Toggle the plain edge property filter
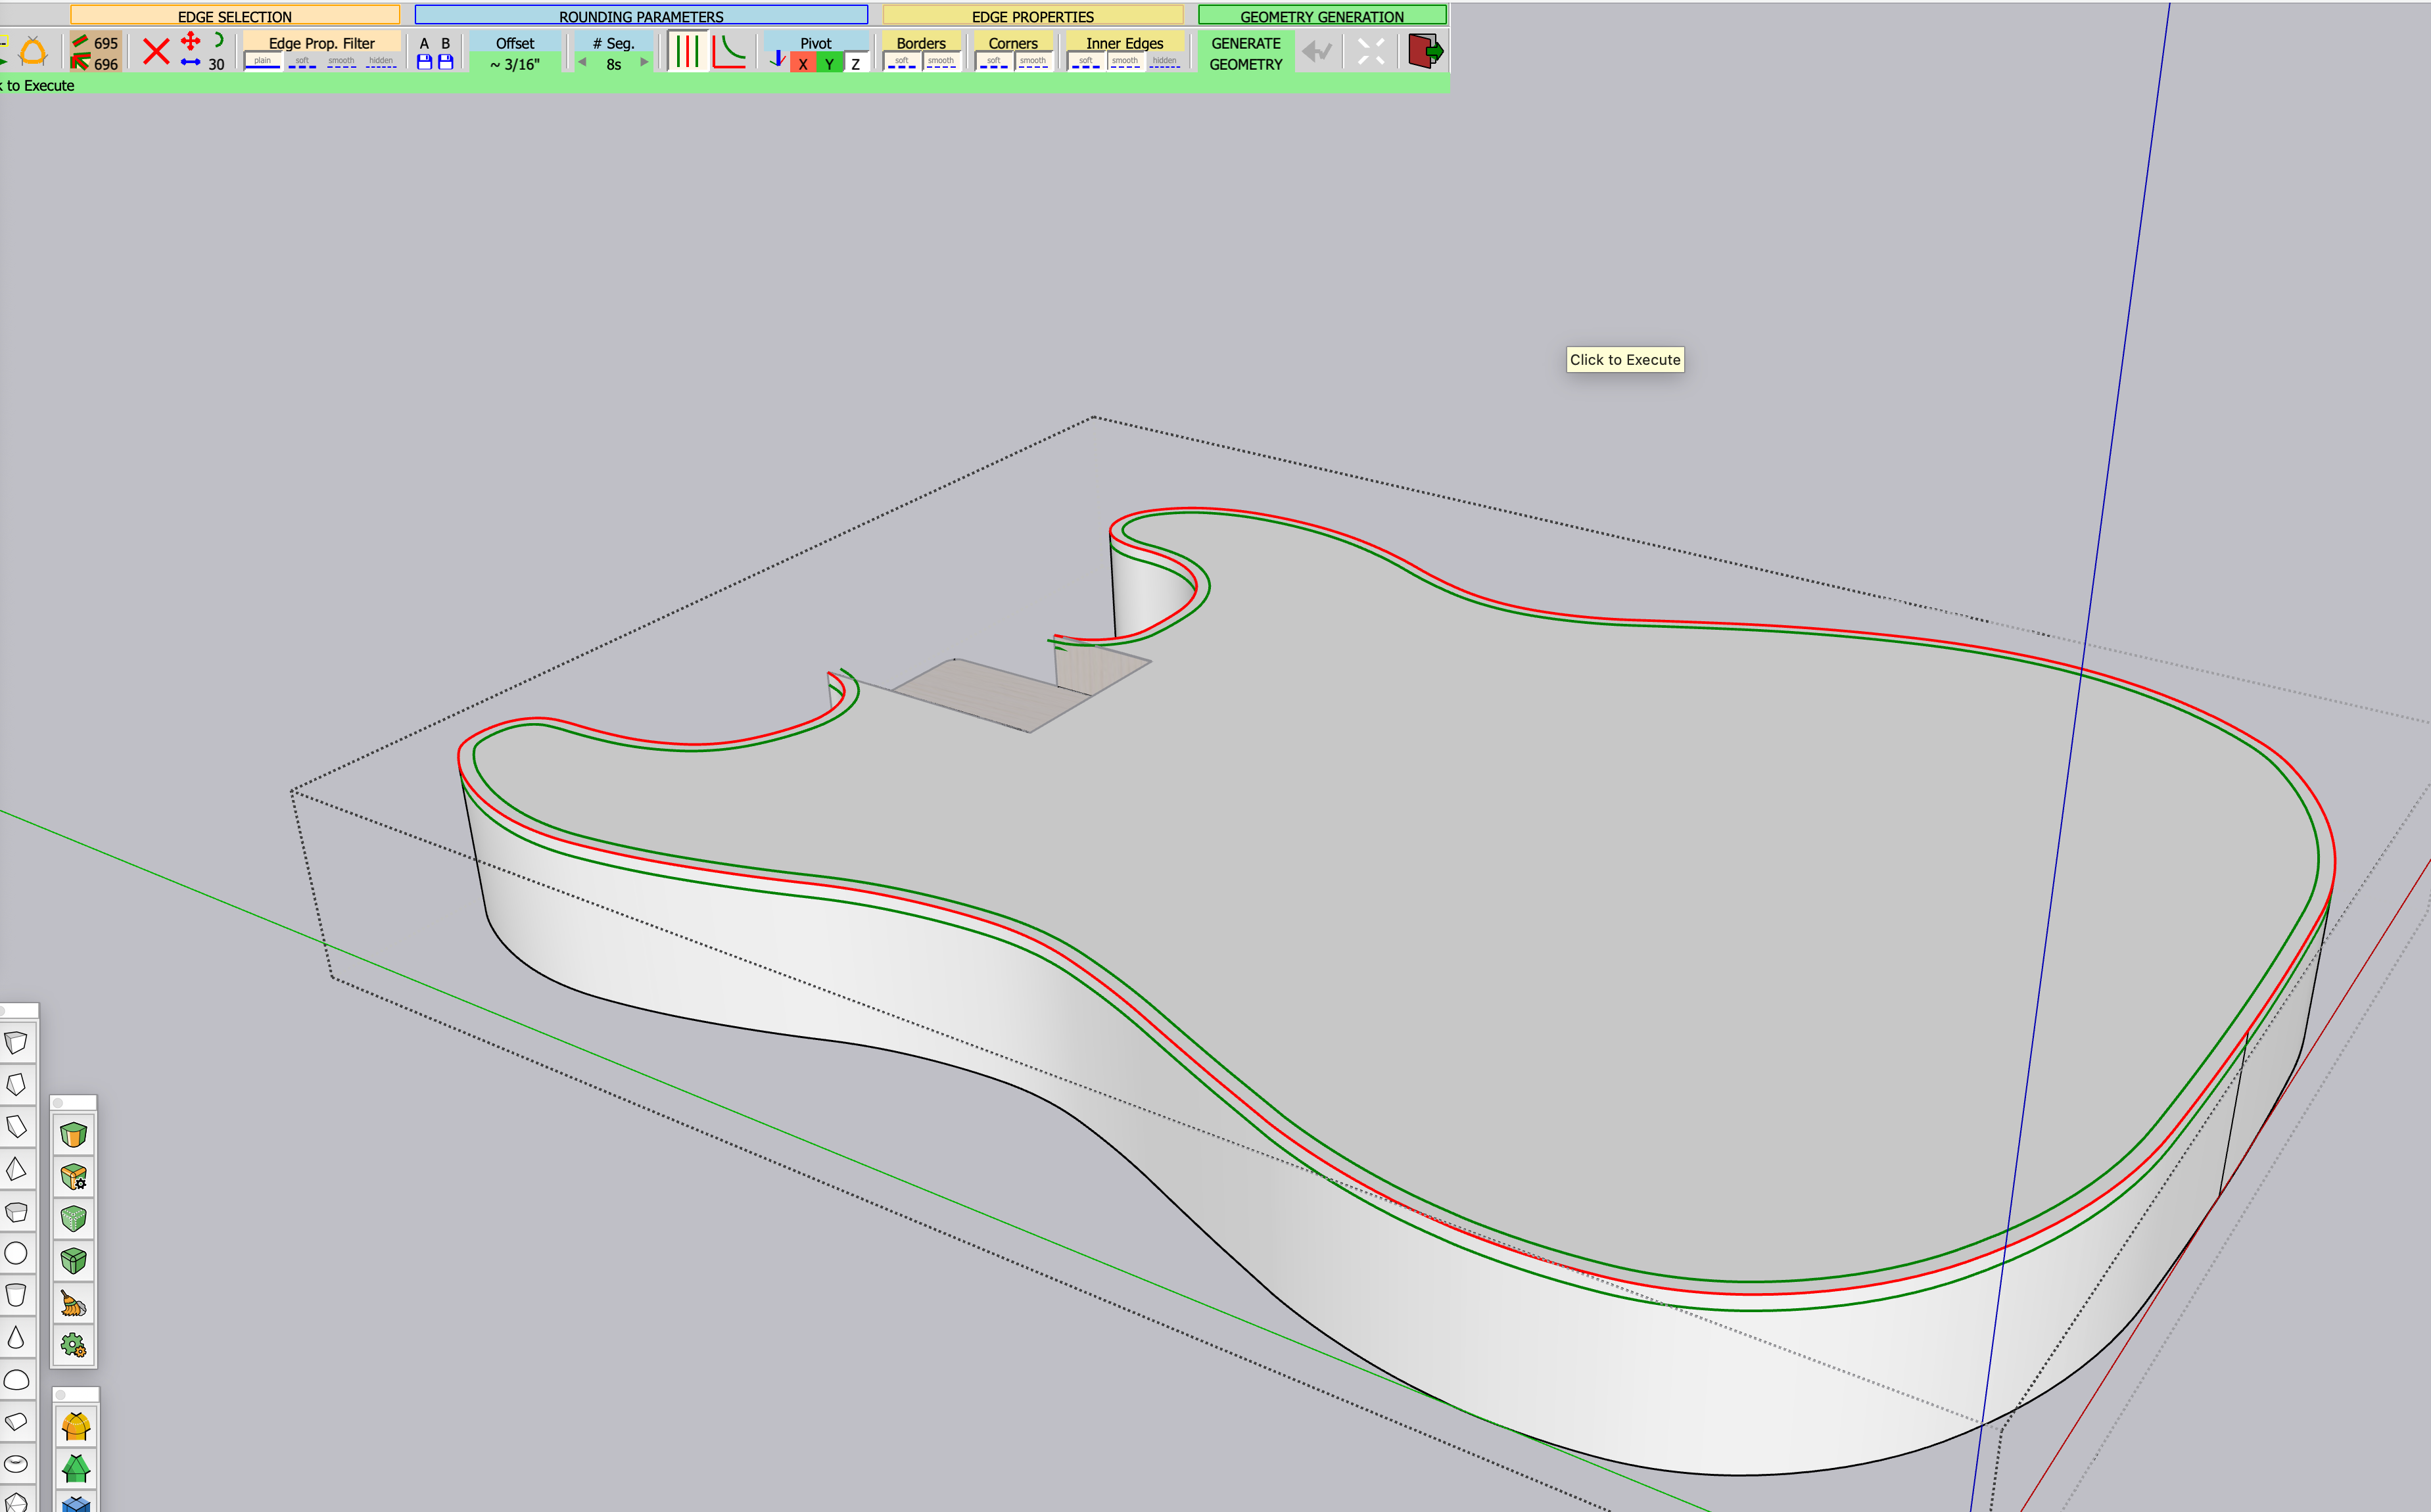Image resolution: width=2431 pixels, height=1512 pixels. [262, 62]
